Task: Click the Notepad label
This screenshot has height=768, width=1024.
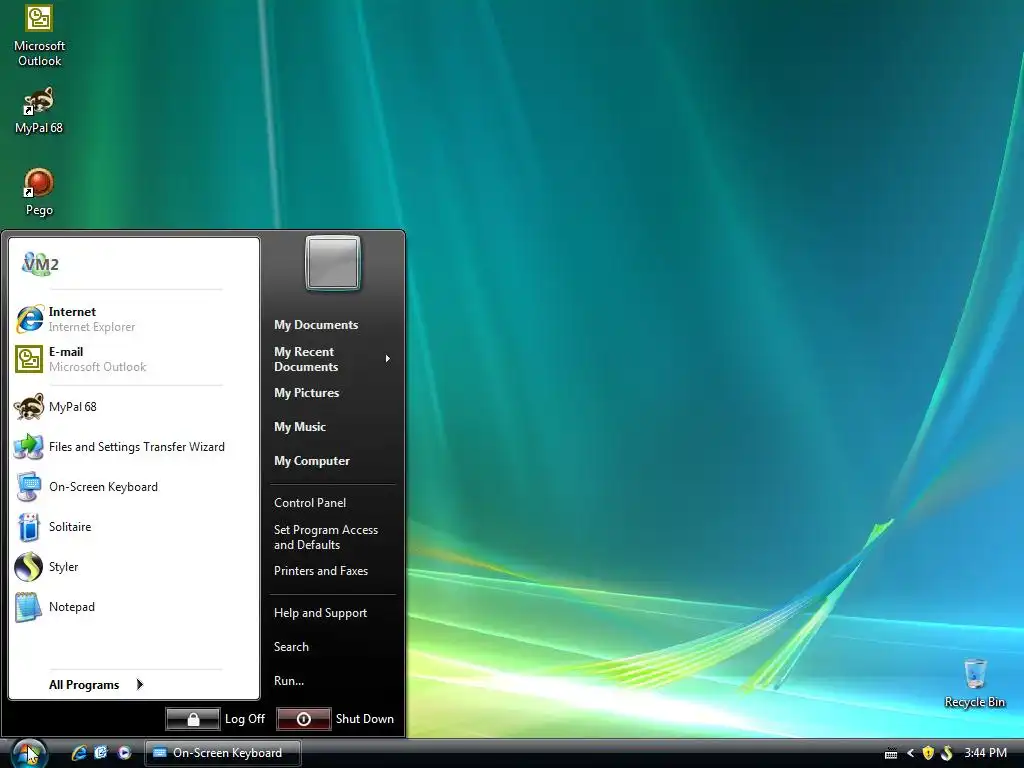Action: click(x=72, y=607)
